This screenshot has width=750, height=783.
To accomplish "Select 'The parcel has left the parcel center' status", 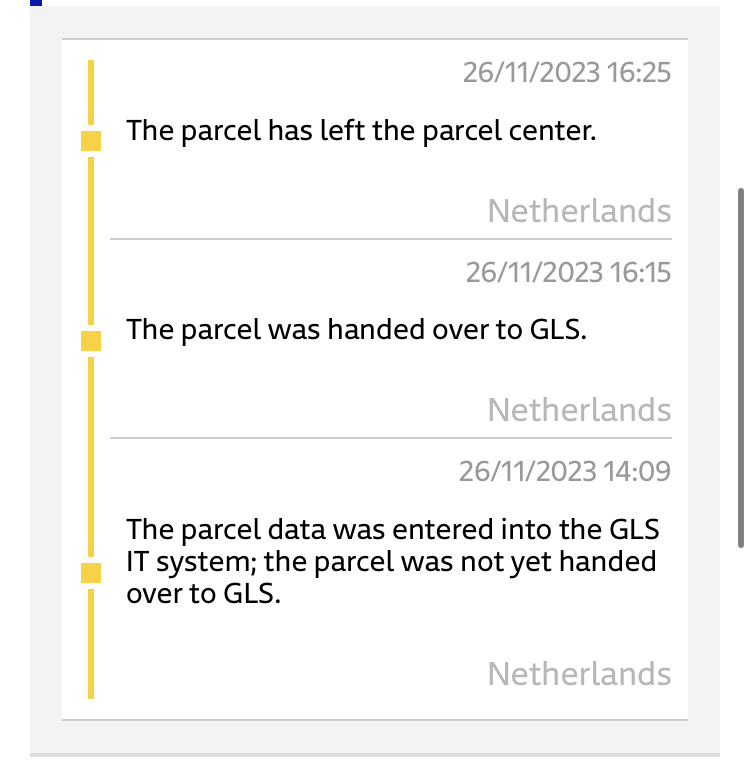I will [360, 130].
